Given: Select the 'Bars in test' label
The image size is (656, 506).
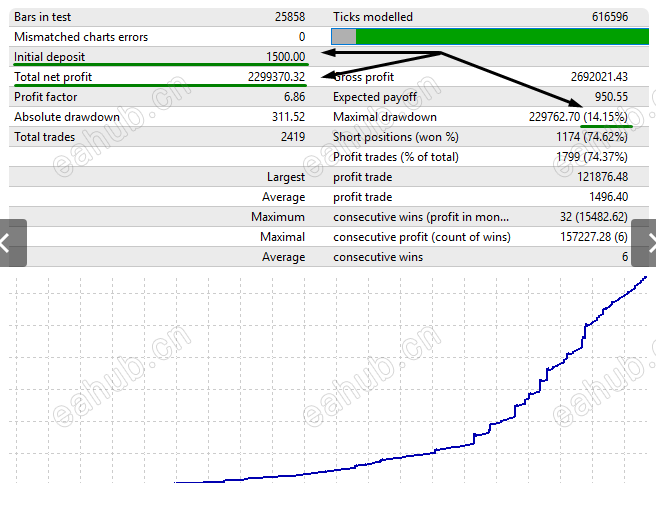Looking at the screenshot, I should pyautogui.click(x=42, y=17).
